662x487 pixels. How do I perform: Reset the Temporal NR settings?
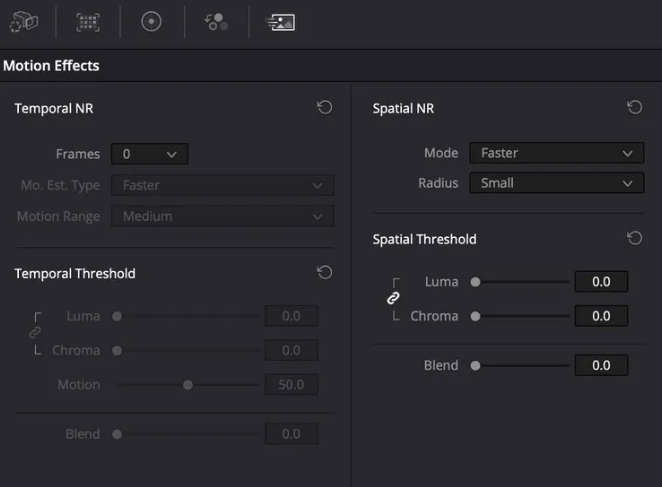click(324, 108)
